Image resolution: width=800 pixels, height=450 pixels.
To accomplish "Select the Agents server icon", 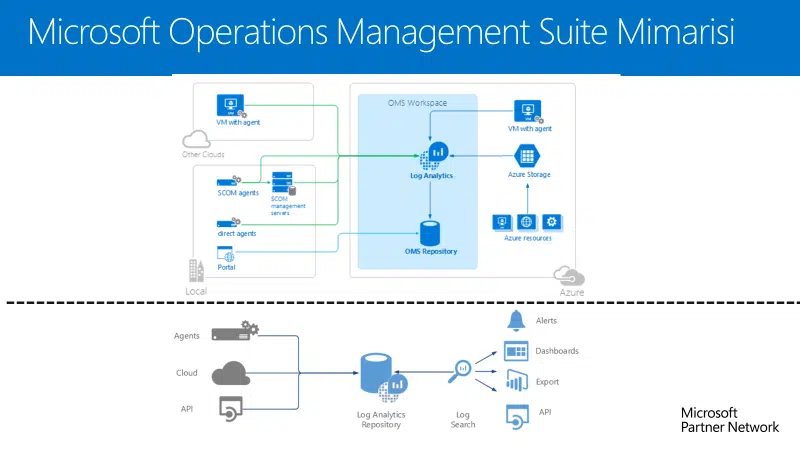I will pyautogui.click(x=235, y=331).
